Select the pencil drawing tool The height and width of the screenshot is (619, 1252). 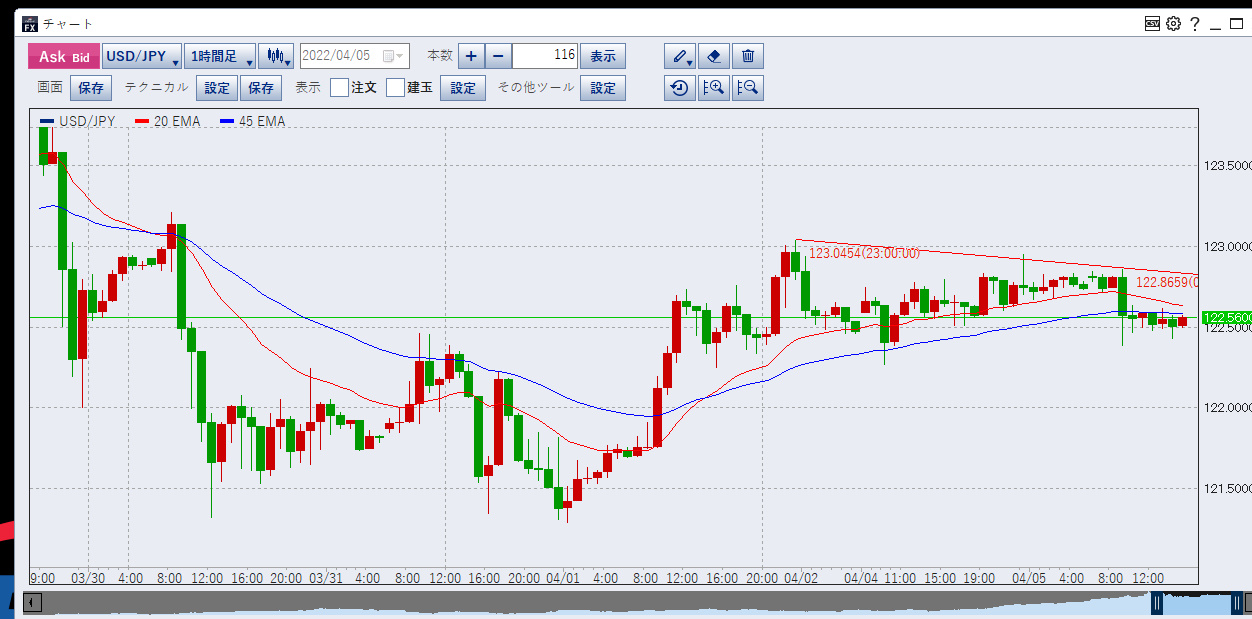(x=680, y=56)
